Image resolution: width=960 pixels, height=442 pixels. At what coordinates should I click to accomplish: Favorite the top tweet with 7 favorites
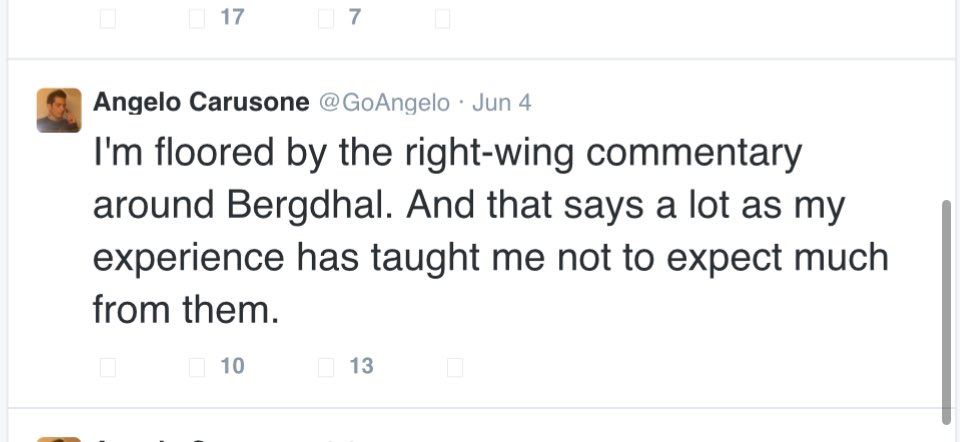click(325, 18)
